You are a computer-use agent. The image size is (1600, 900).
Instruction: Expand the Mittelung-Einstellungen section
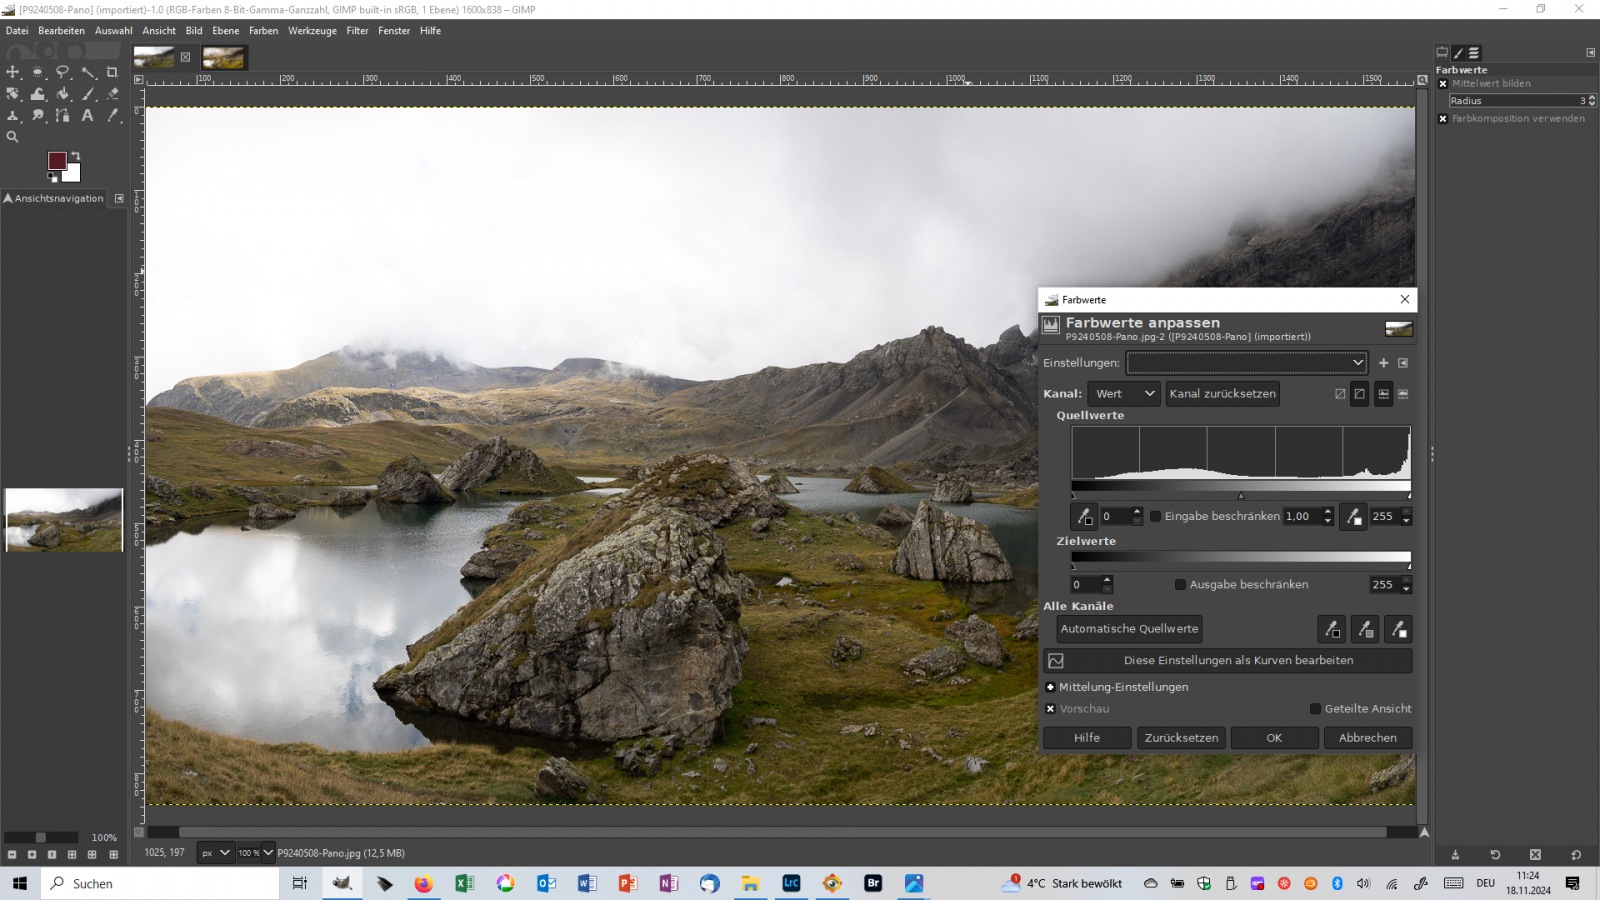(1050, 687)
